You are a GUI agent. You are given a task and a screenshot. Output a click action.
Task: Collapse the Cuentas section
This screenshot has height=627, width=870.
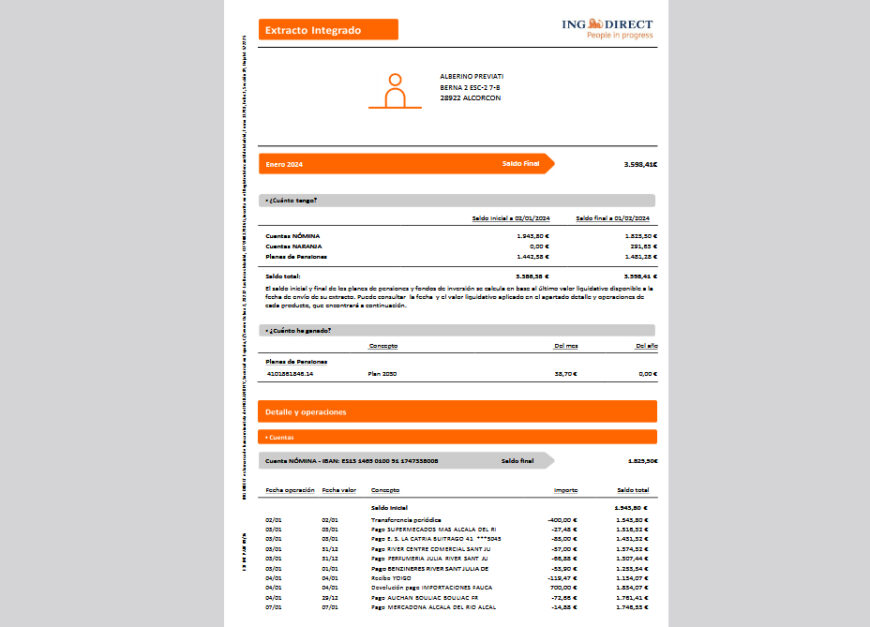click(x=281, y=437)
